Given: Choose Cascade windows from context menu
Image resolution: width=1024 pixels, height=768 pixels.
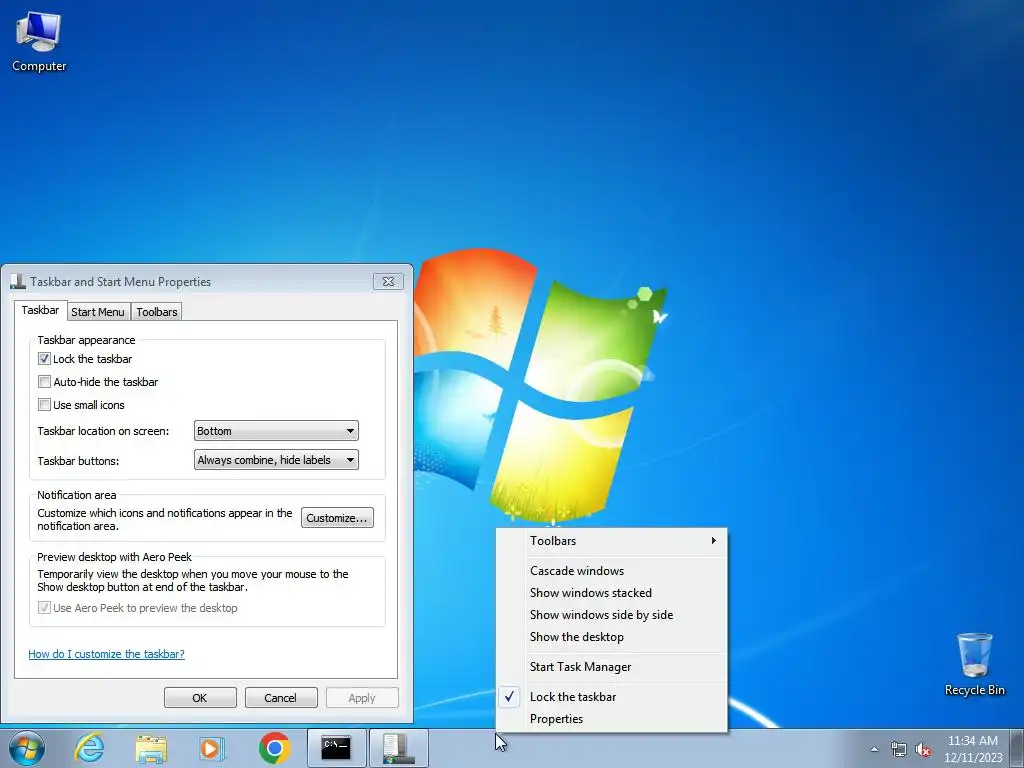Looking at the screenshot, I should [x=612, y=571].
